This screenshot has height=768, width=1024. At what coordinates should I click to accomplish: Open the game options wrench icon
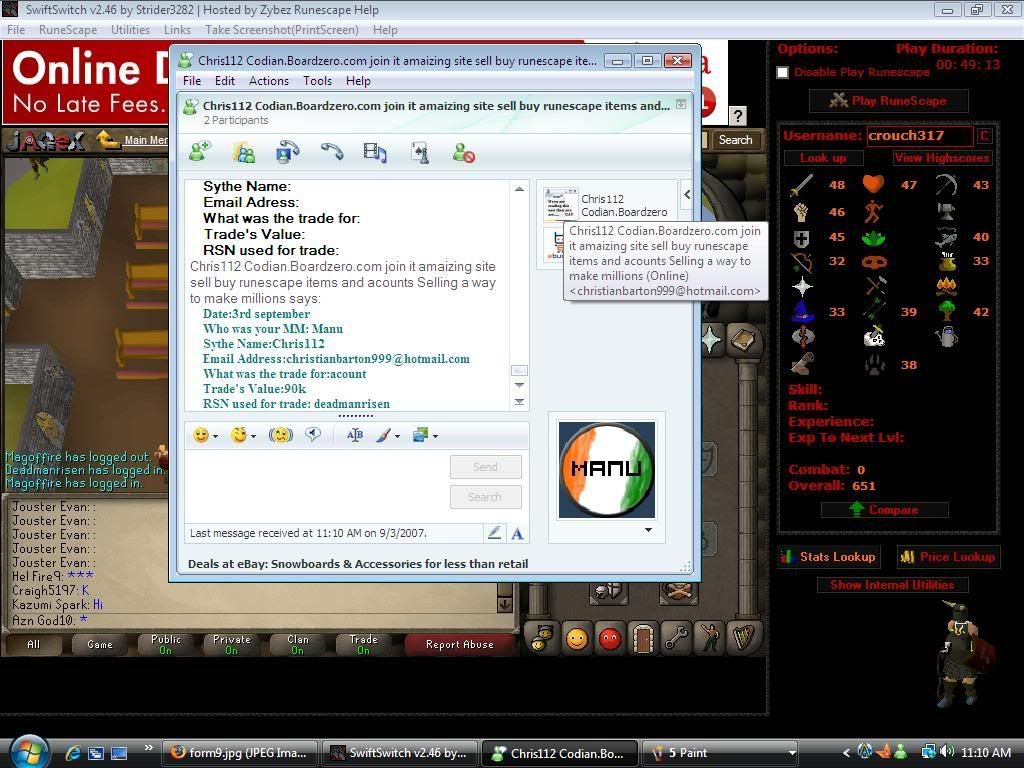point(677,638)
